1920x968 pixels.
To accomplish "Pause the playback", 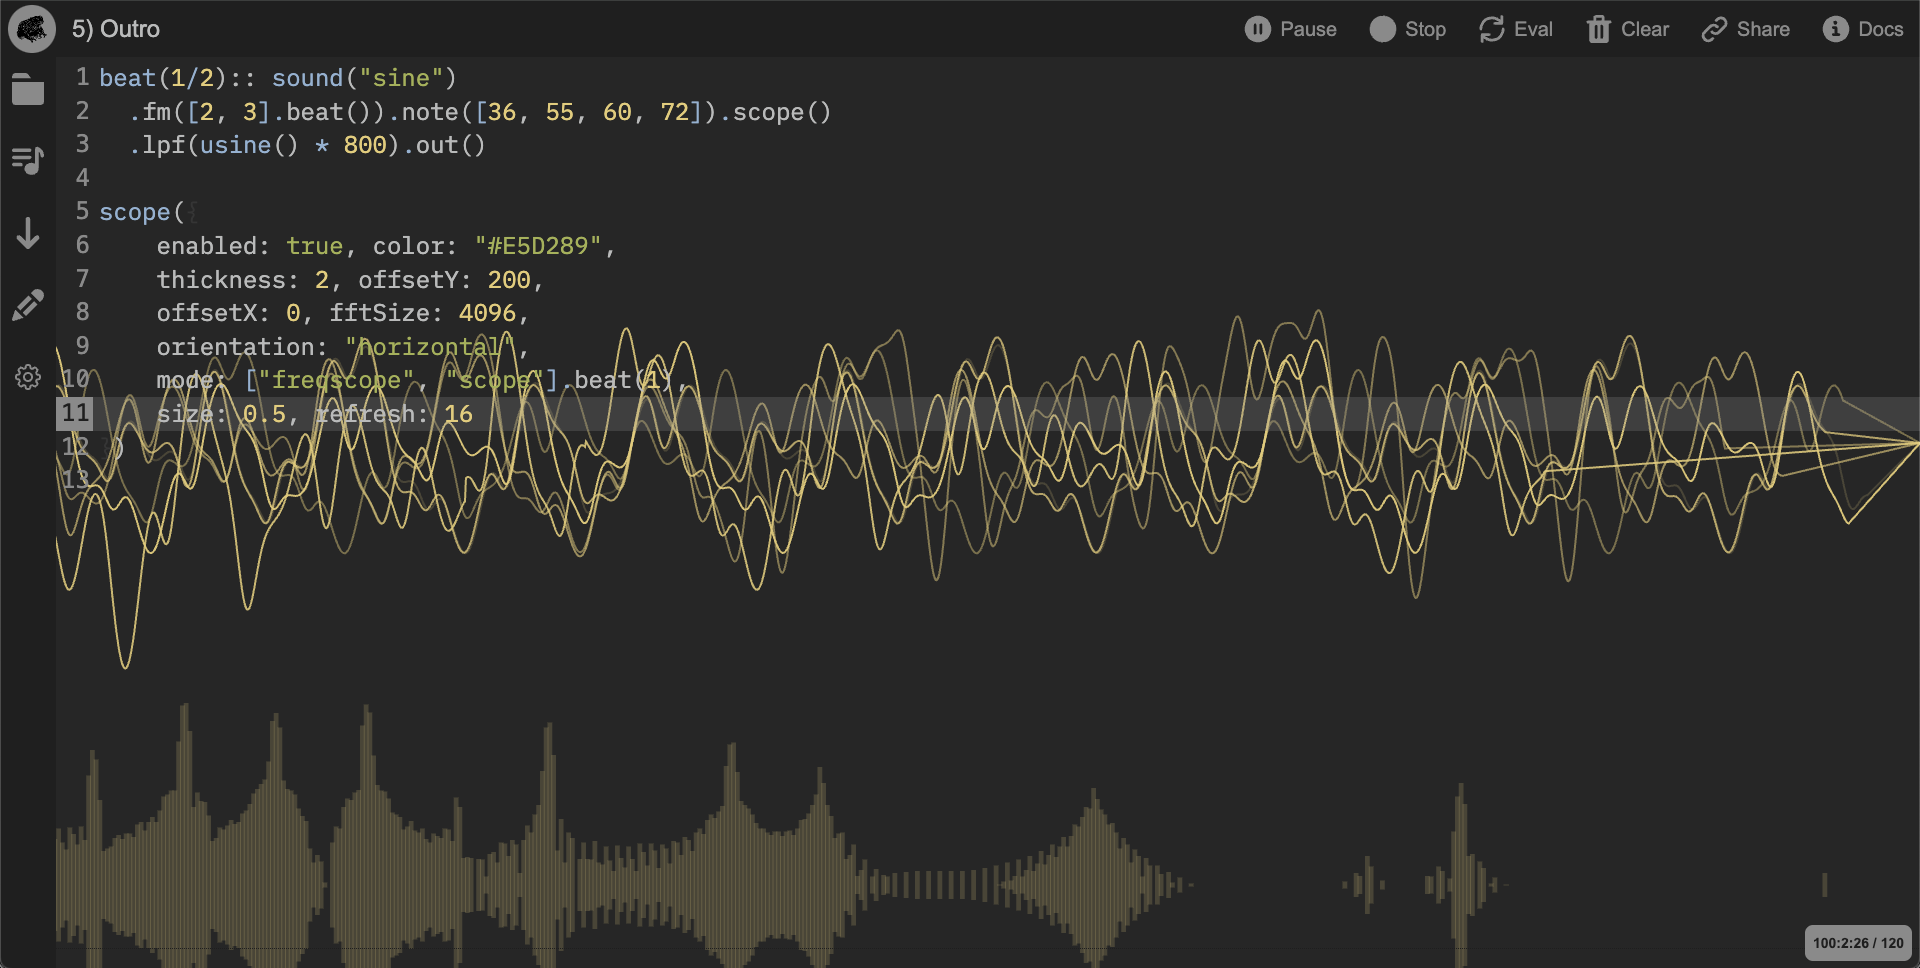I will click(1290, 29).
